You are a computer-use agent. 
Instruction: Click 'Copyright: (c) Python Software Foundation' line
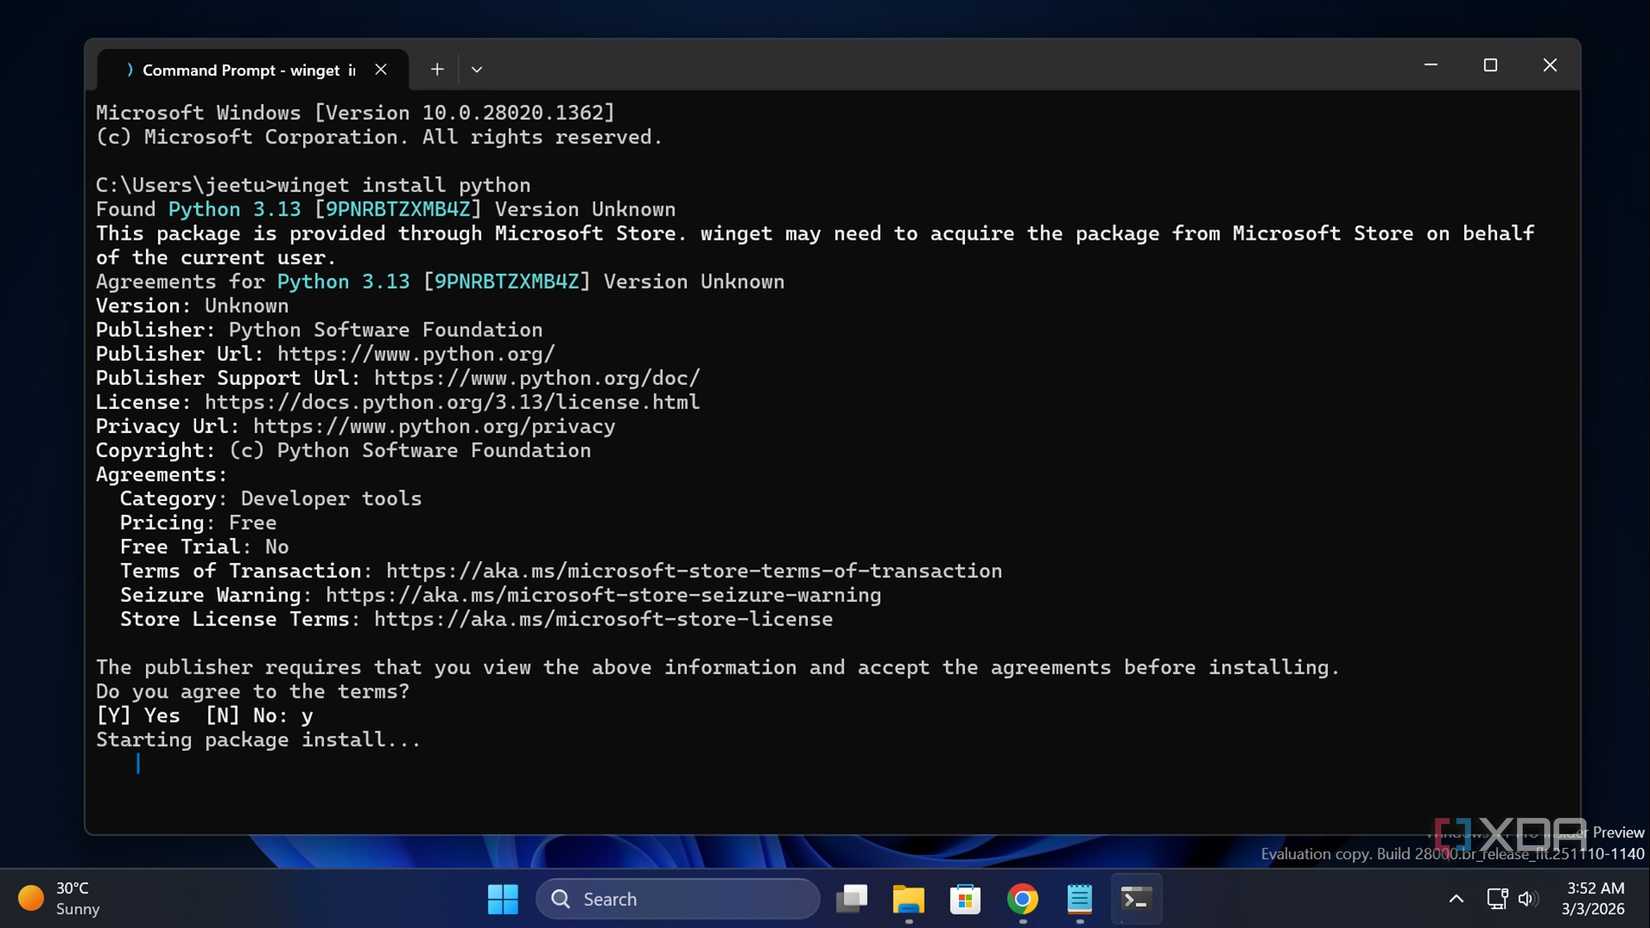343,451
